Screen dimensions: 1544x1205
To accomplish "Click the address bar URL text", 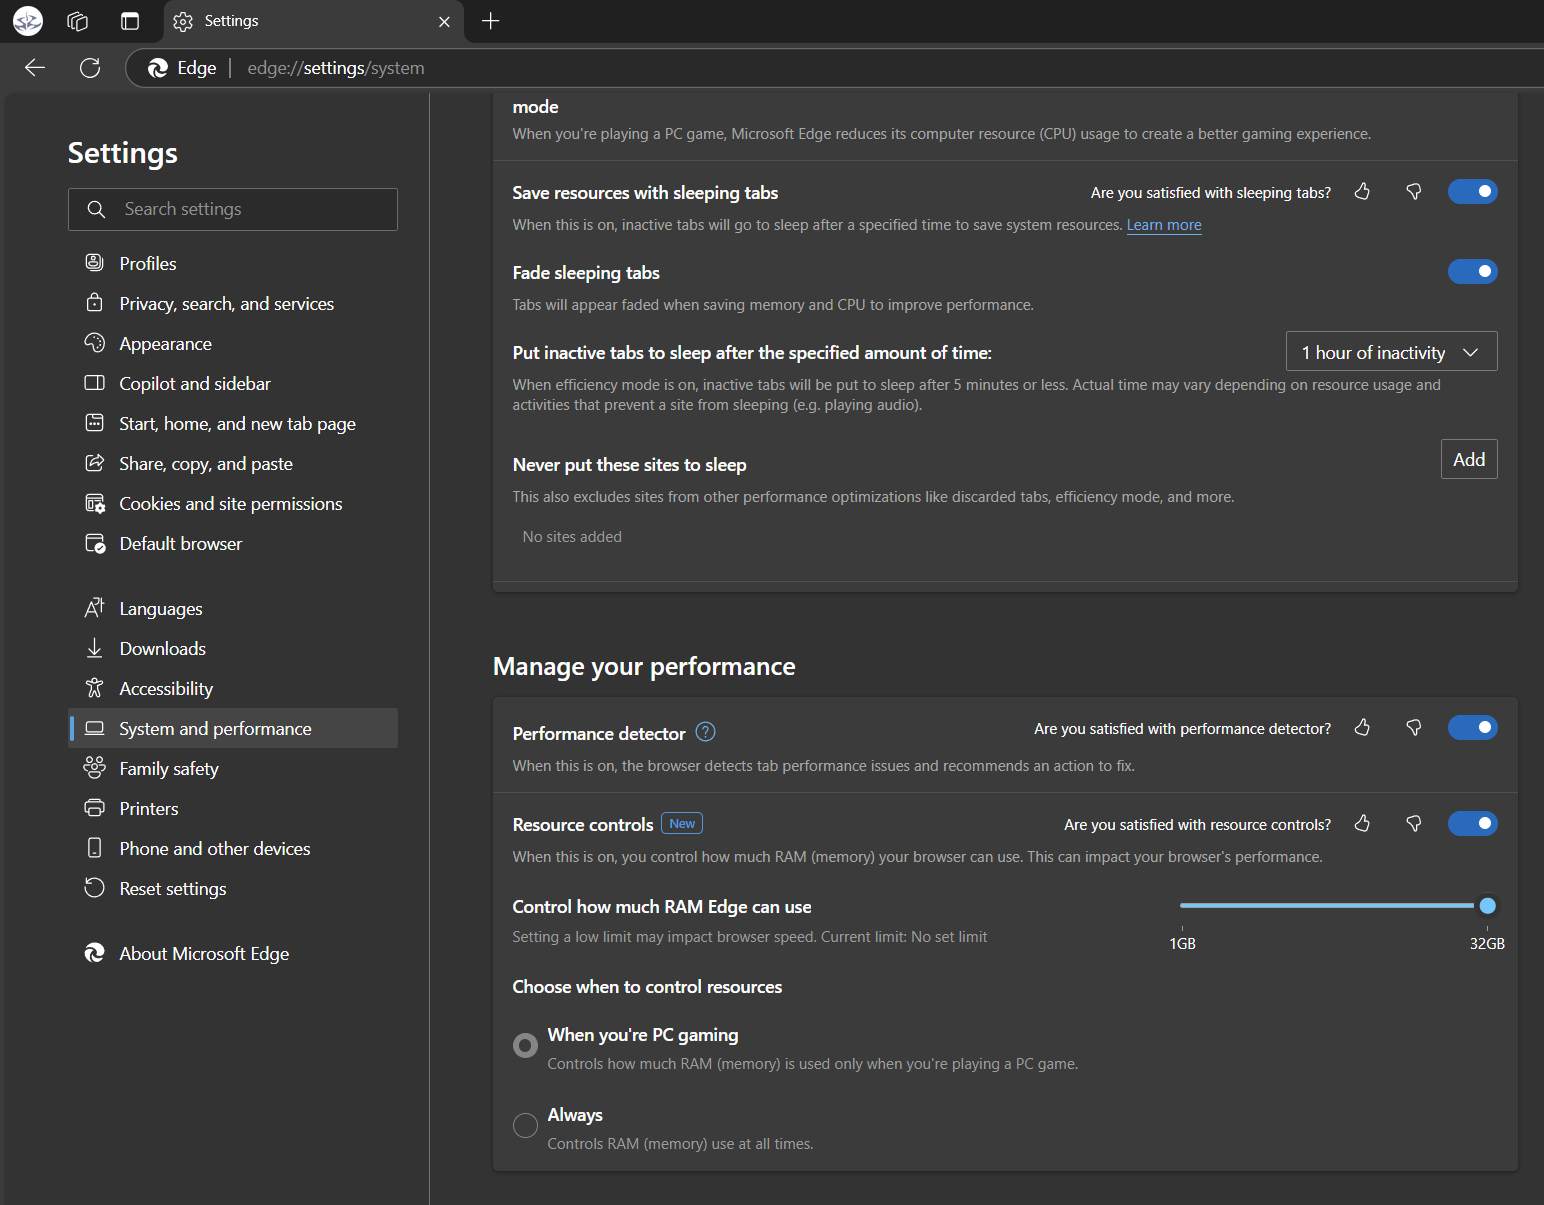I will [x=336, y=68].
